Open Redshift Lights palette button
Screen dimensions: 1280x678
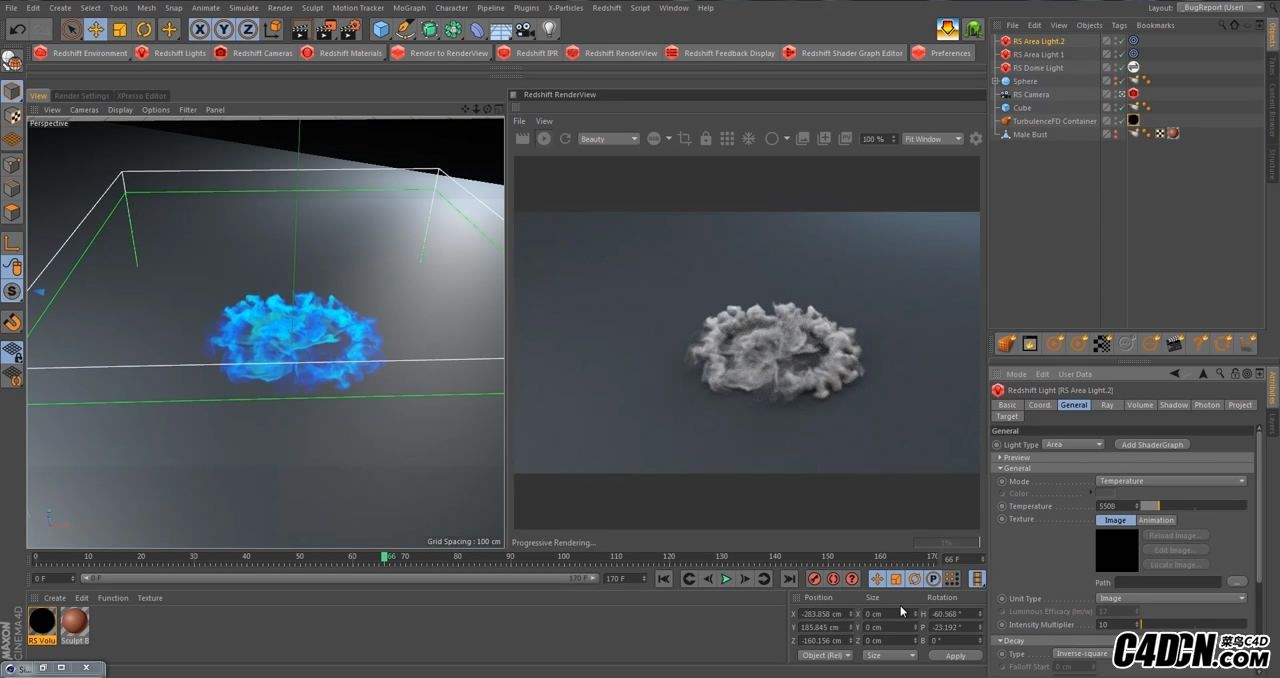pyautogui.click(x=170, y=53)
